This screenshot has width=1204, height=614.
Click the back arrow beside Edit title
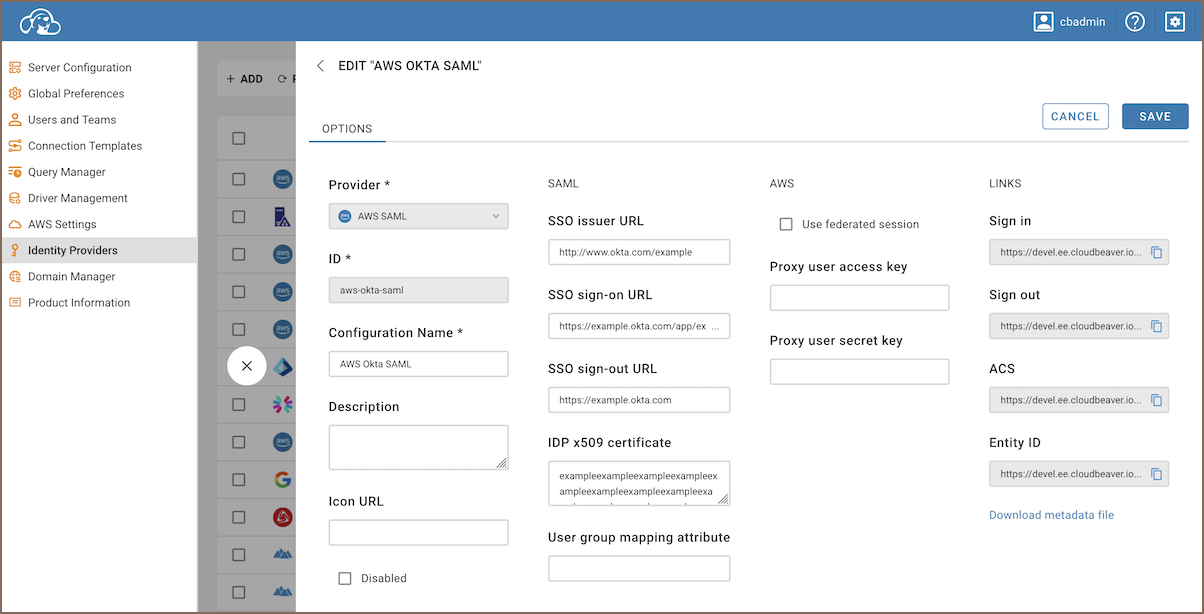point(320,66)
